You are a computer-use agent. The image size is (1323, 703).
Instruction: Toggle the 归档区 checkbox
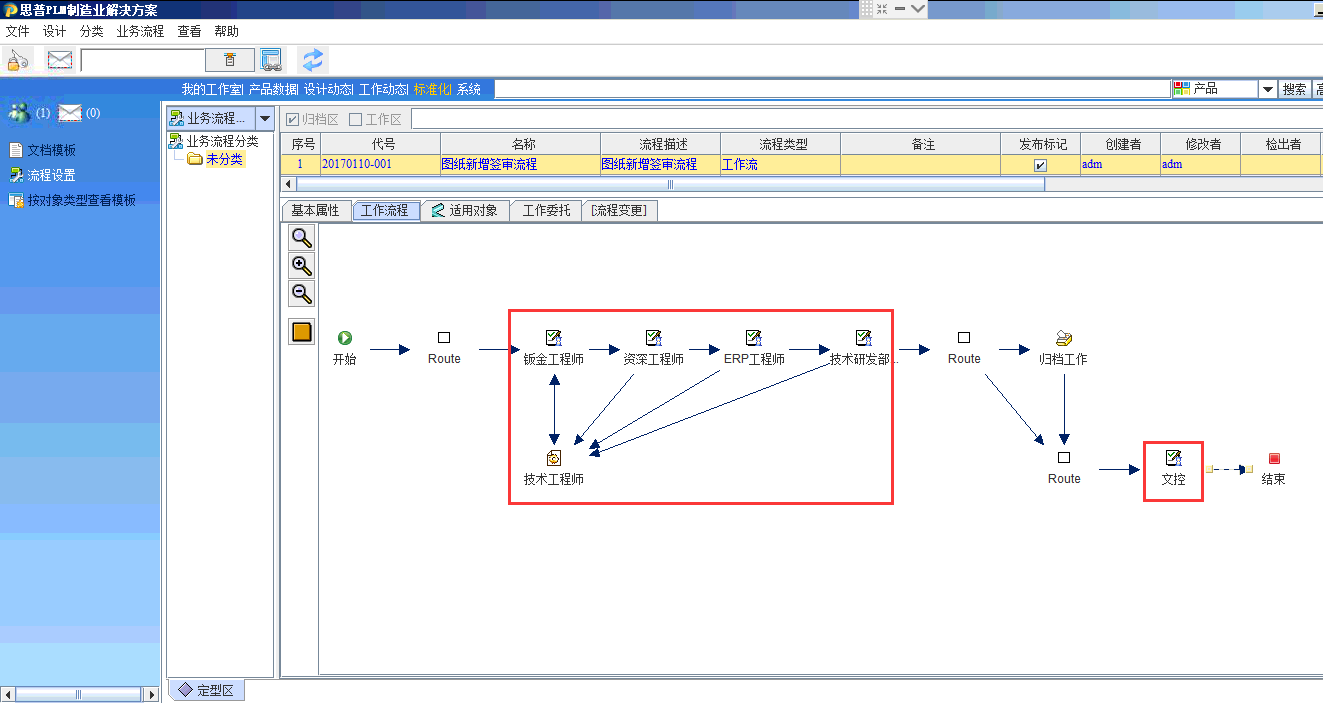[292, 120]
